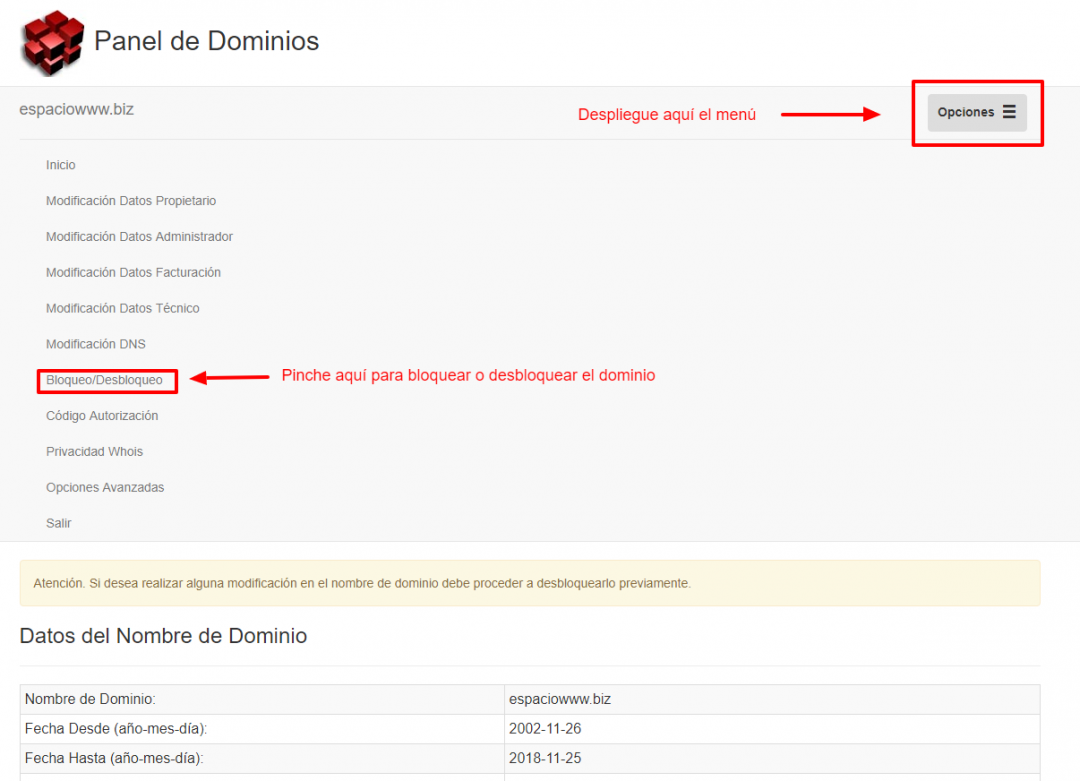
Task: Select Modificación Datos Propietario
Action: 131,201
